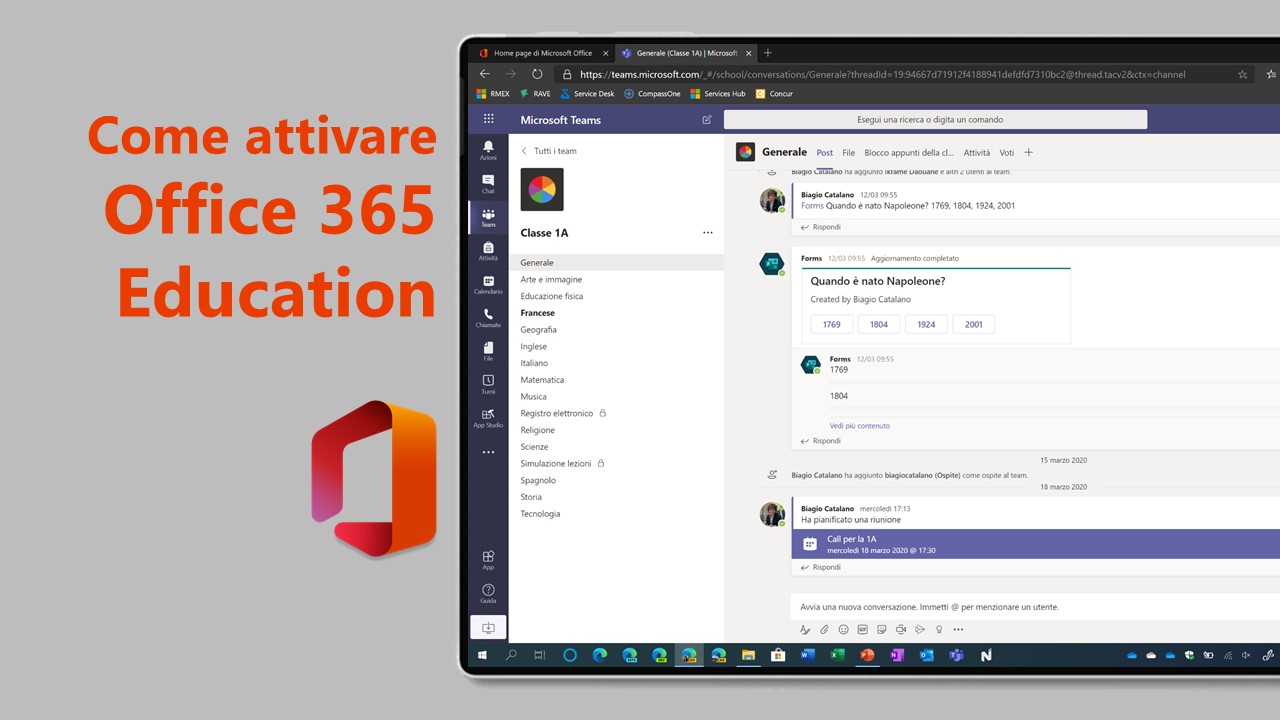Viewport: 1280px width, 720px height.
Task: Click download desktop app icon
Action: [x=488, y=628]
